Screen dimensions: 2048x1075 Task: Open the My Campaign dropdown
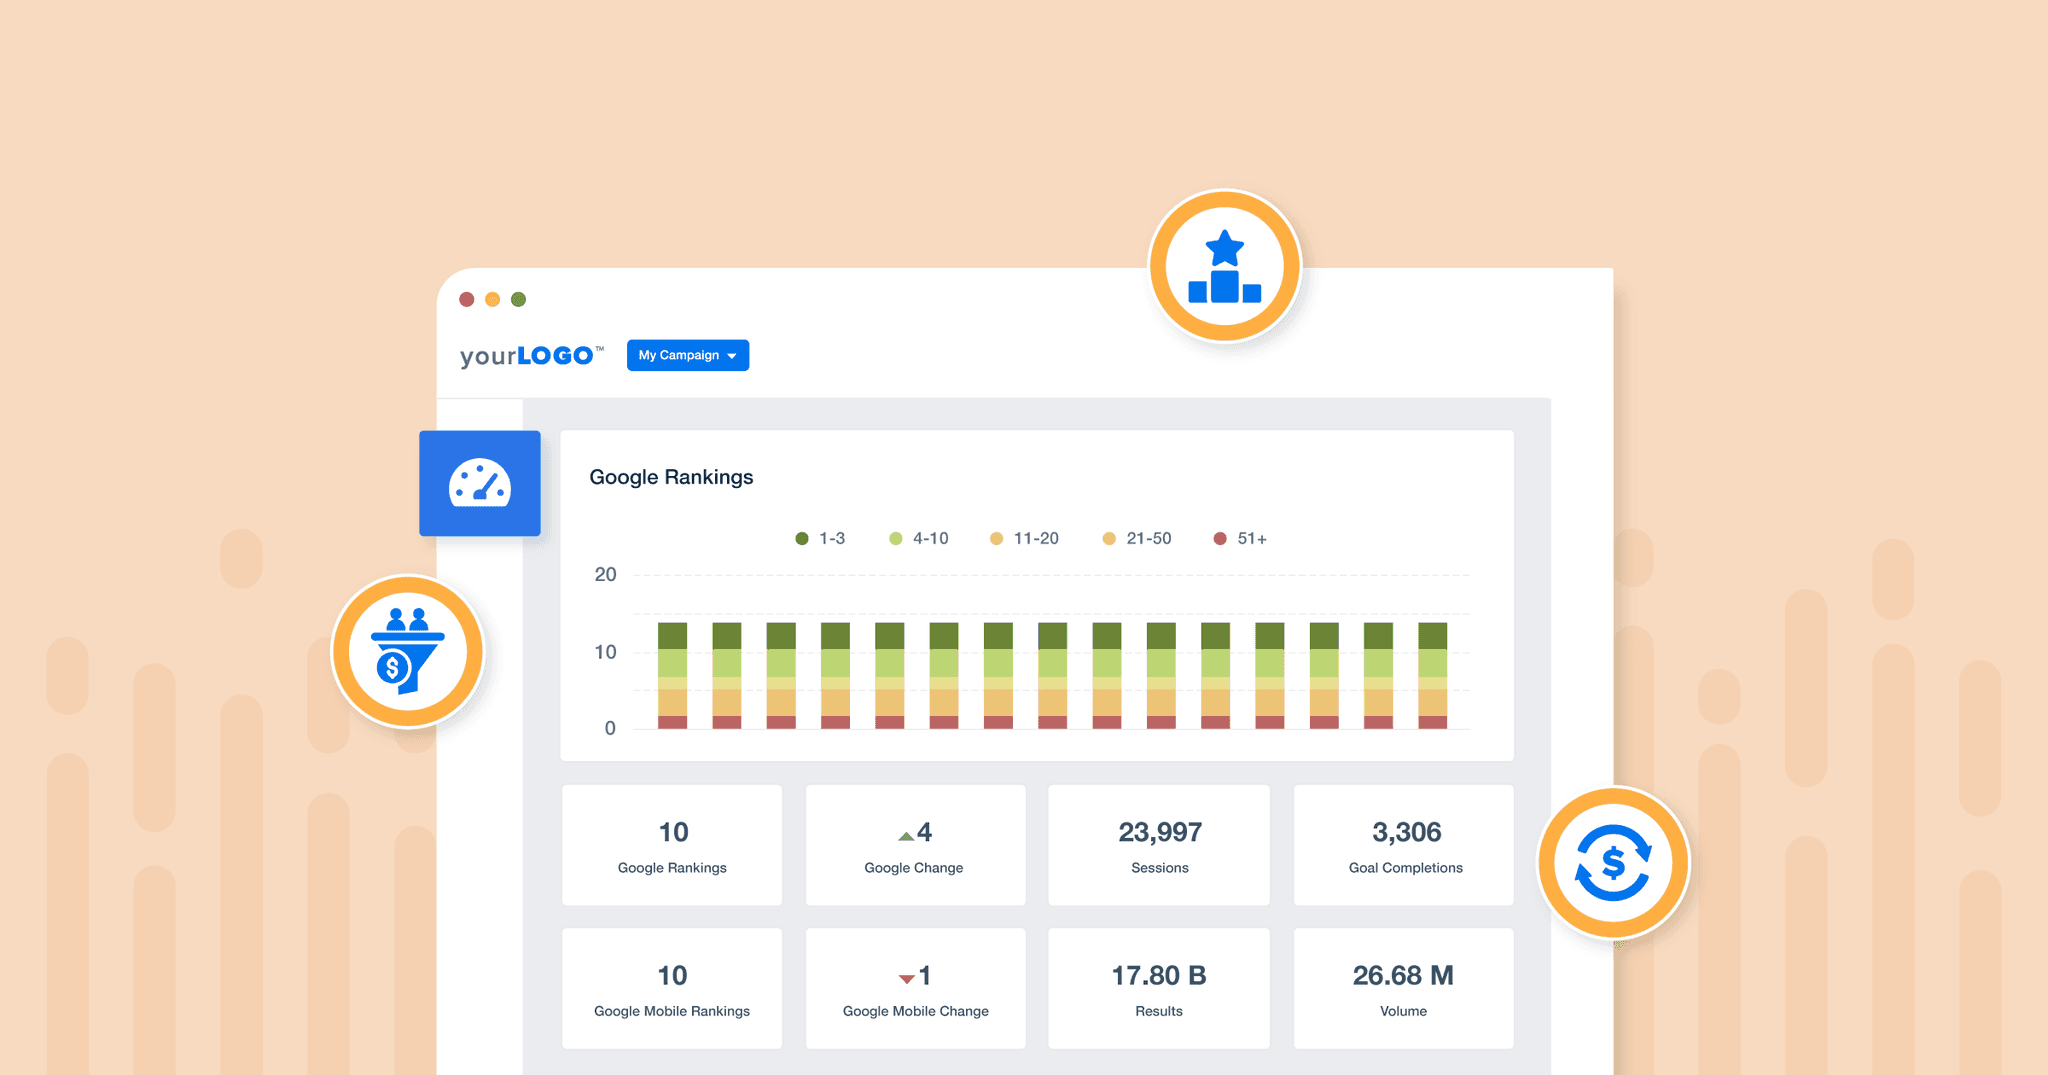point(688,355)
